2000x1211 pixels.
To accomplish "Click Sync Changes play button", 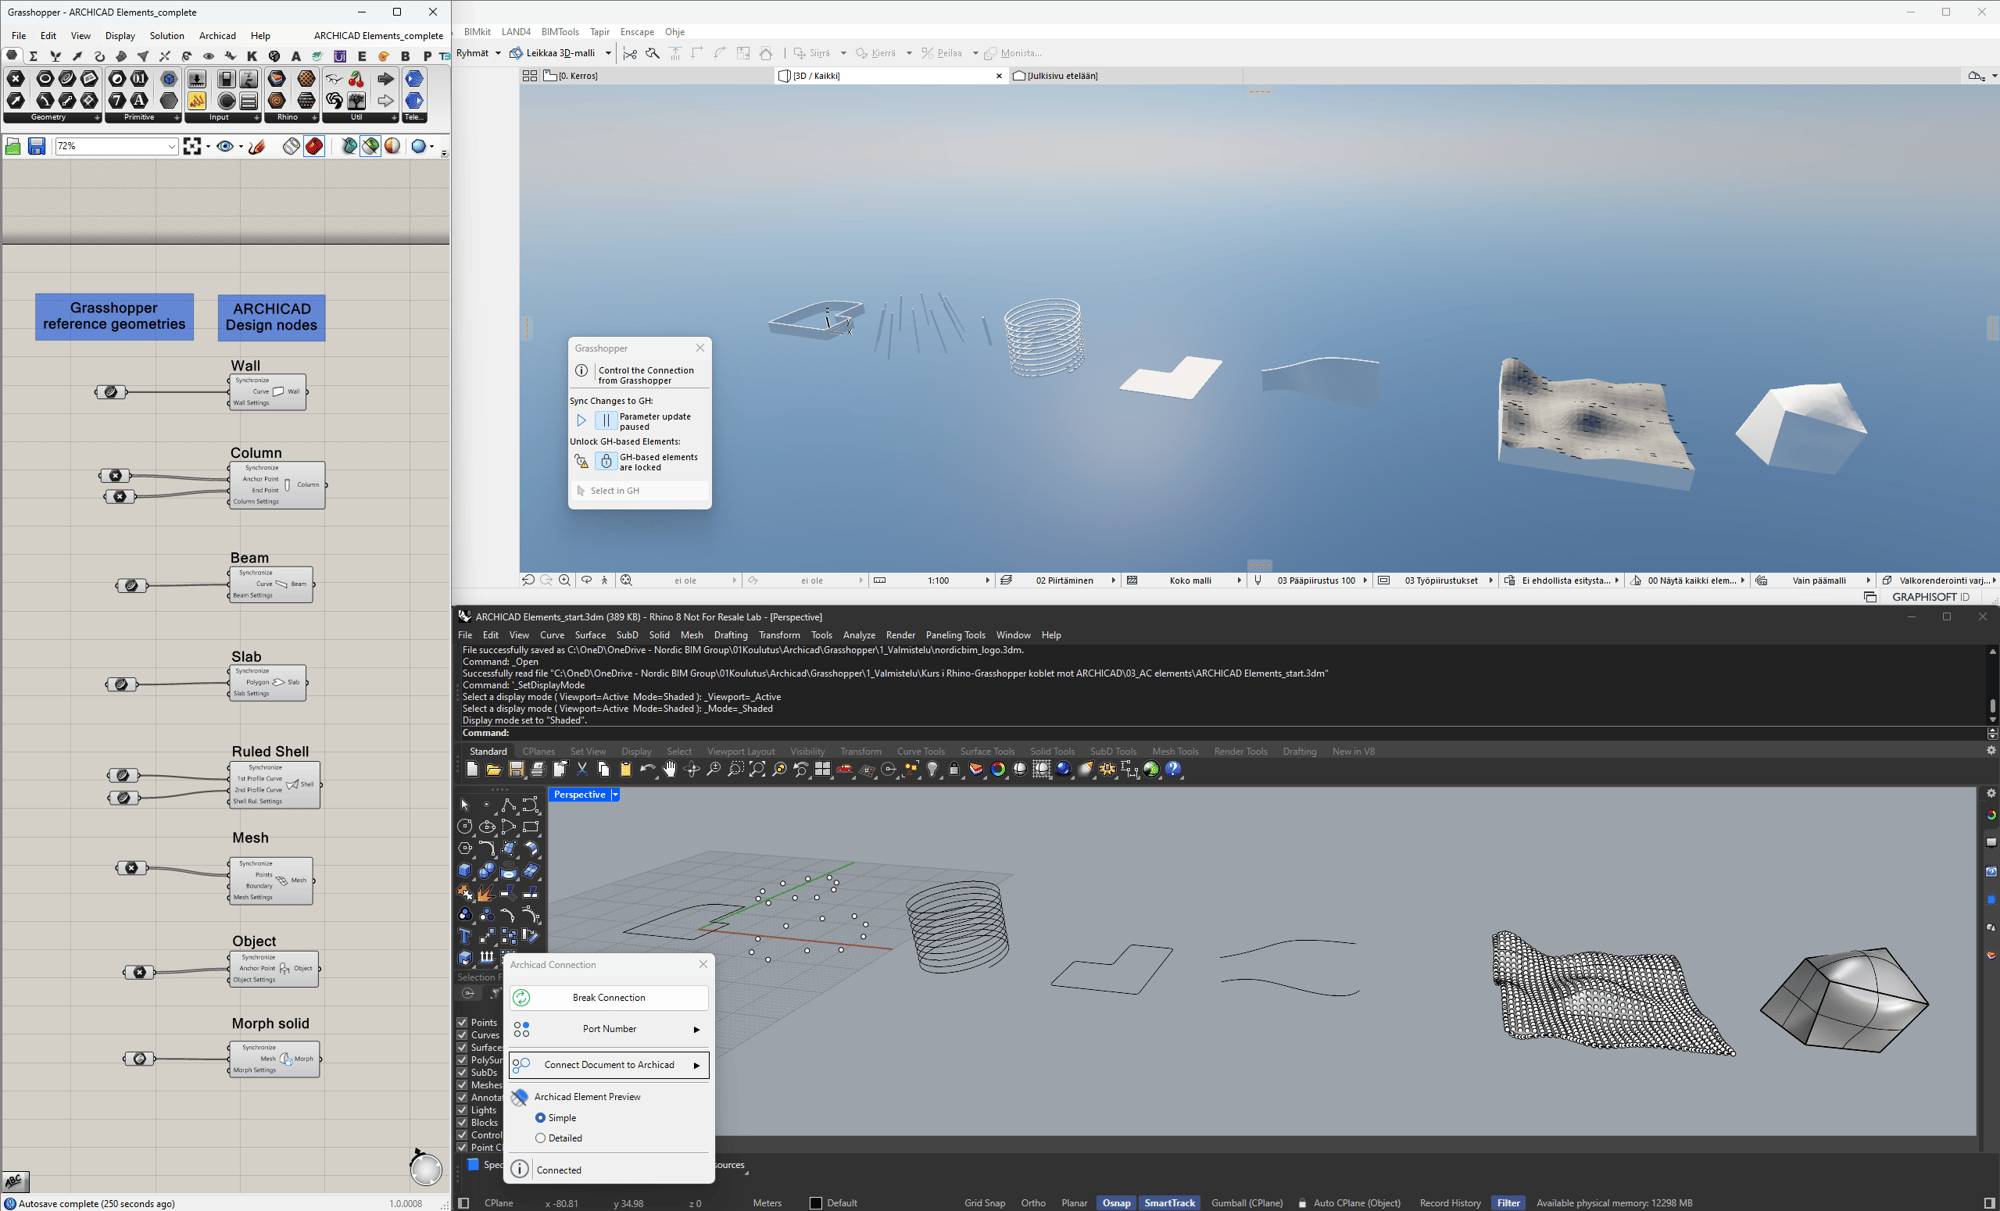I will click(581, 421).
